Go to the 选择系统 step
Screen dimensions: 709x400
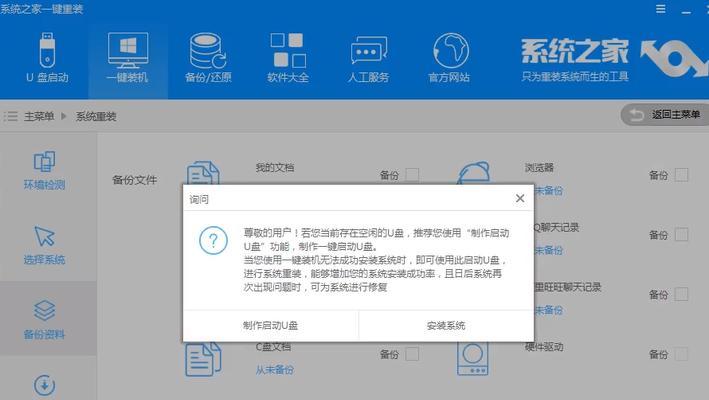(x=44, y=245)
